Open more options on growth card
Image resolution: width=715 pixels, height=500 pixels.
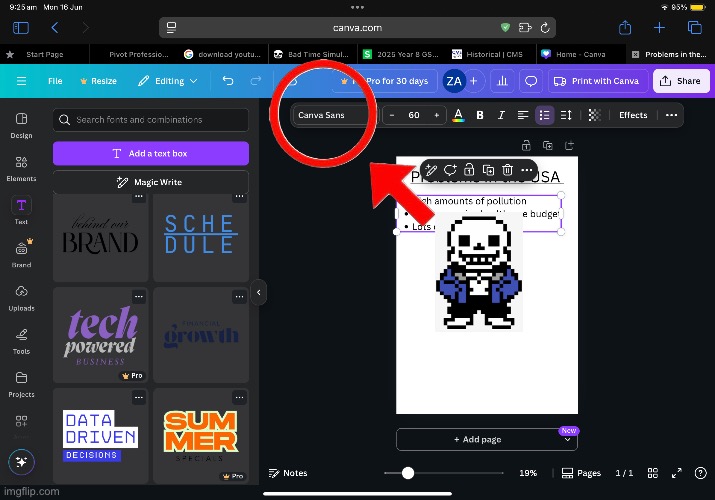click(239, 297)
